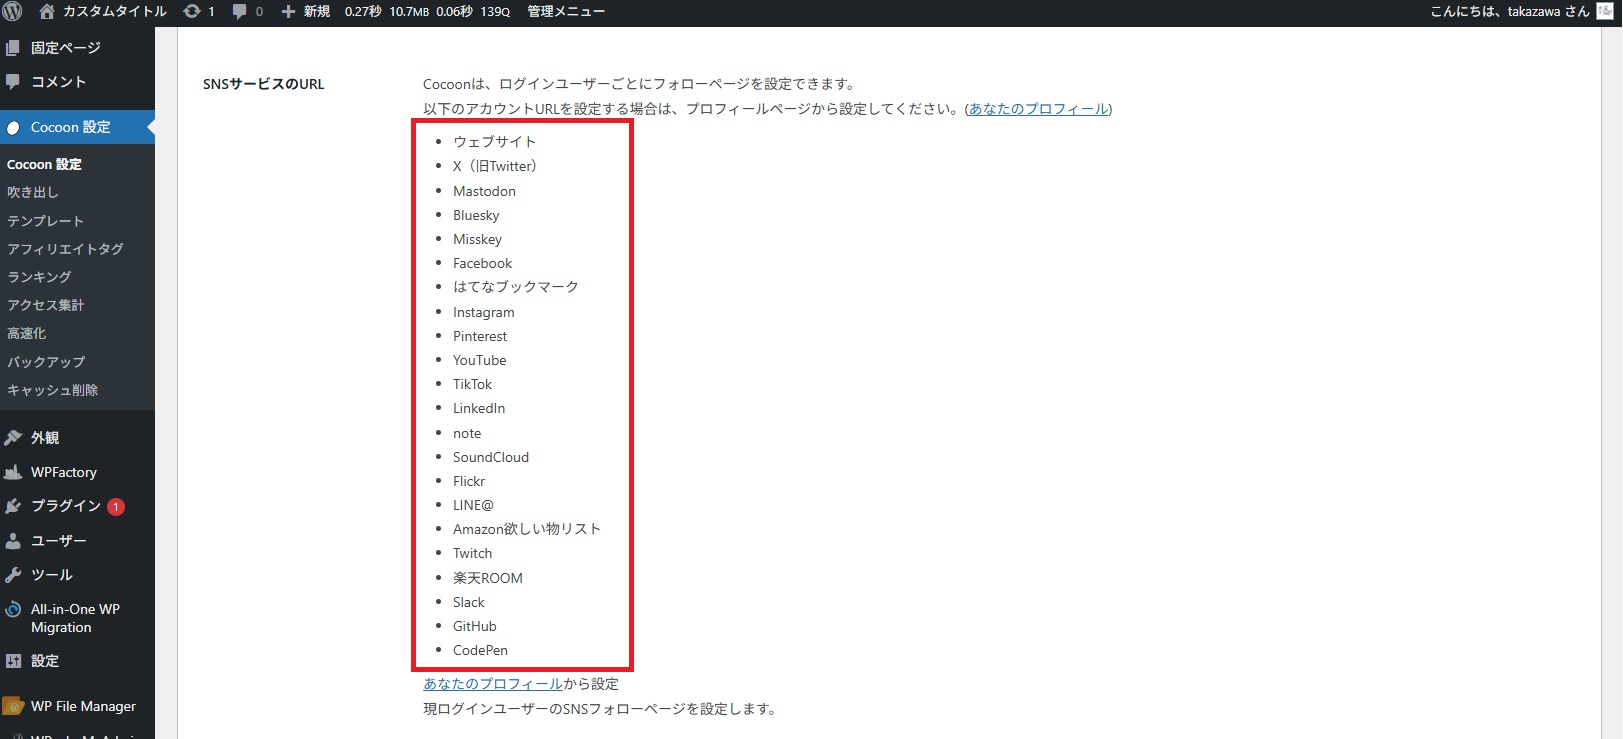Open the カスタムタイトル site home link
The width and height of the screenshot is (1623, 739).
[x=102, y=12]
